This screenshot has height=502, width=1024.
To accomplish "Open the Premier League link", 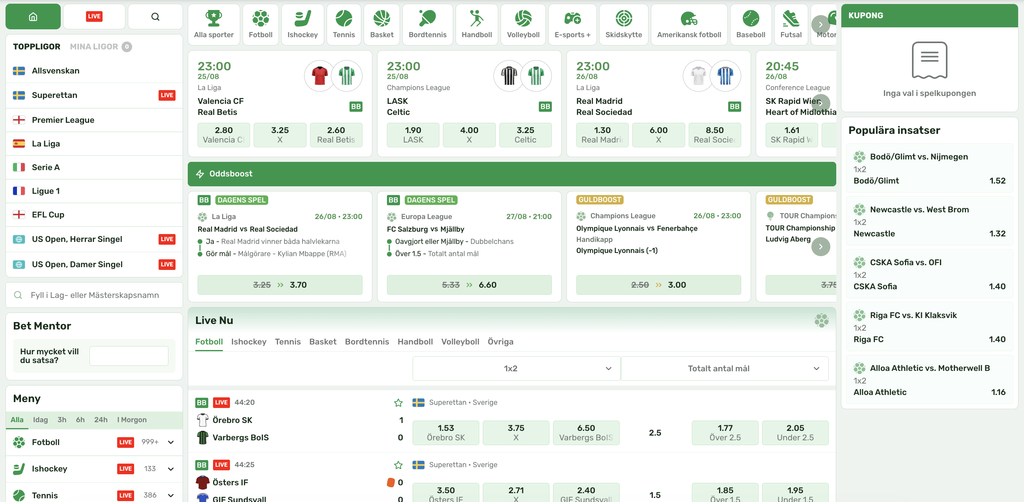I will [63, 120].
